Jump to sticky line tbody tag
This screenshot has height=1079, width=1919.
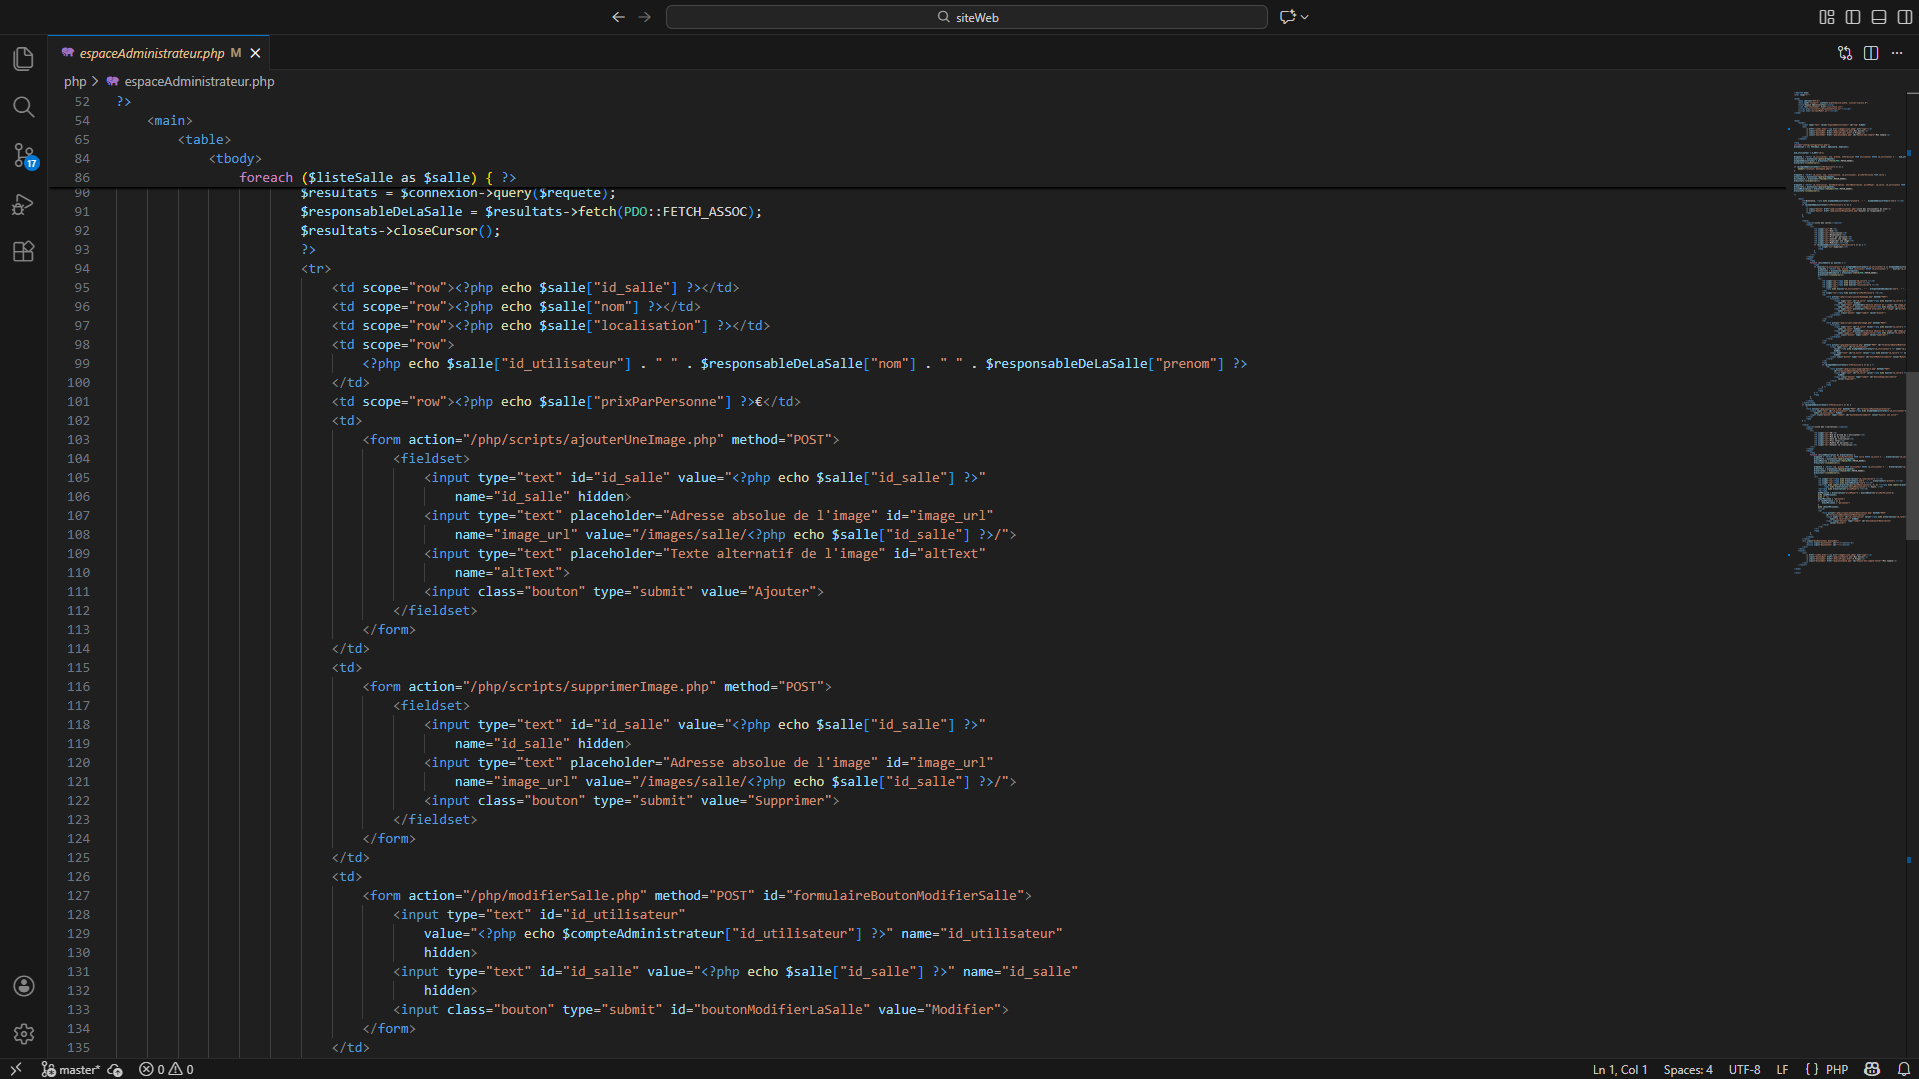pos(235,158)
